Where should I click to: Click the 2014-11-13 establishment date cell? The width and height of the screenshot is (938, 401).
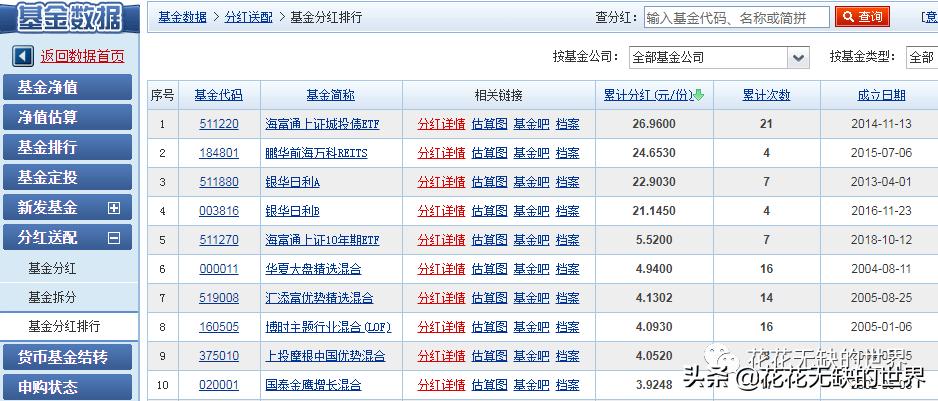coord(881,124)
